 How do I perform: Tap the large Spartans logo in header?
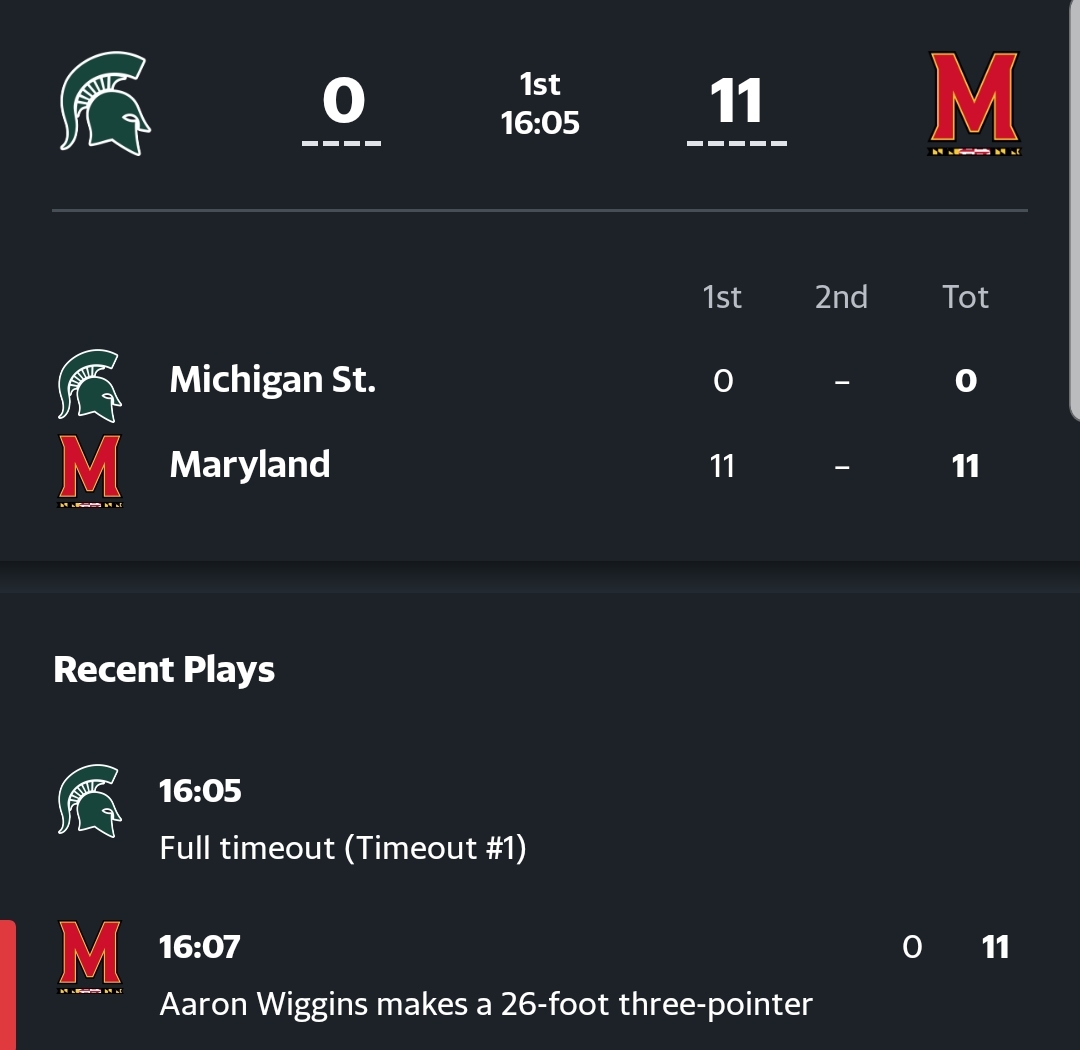tap(105, 102)
